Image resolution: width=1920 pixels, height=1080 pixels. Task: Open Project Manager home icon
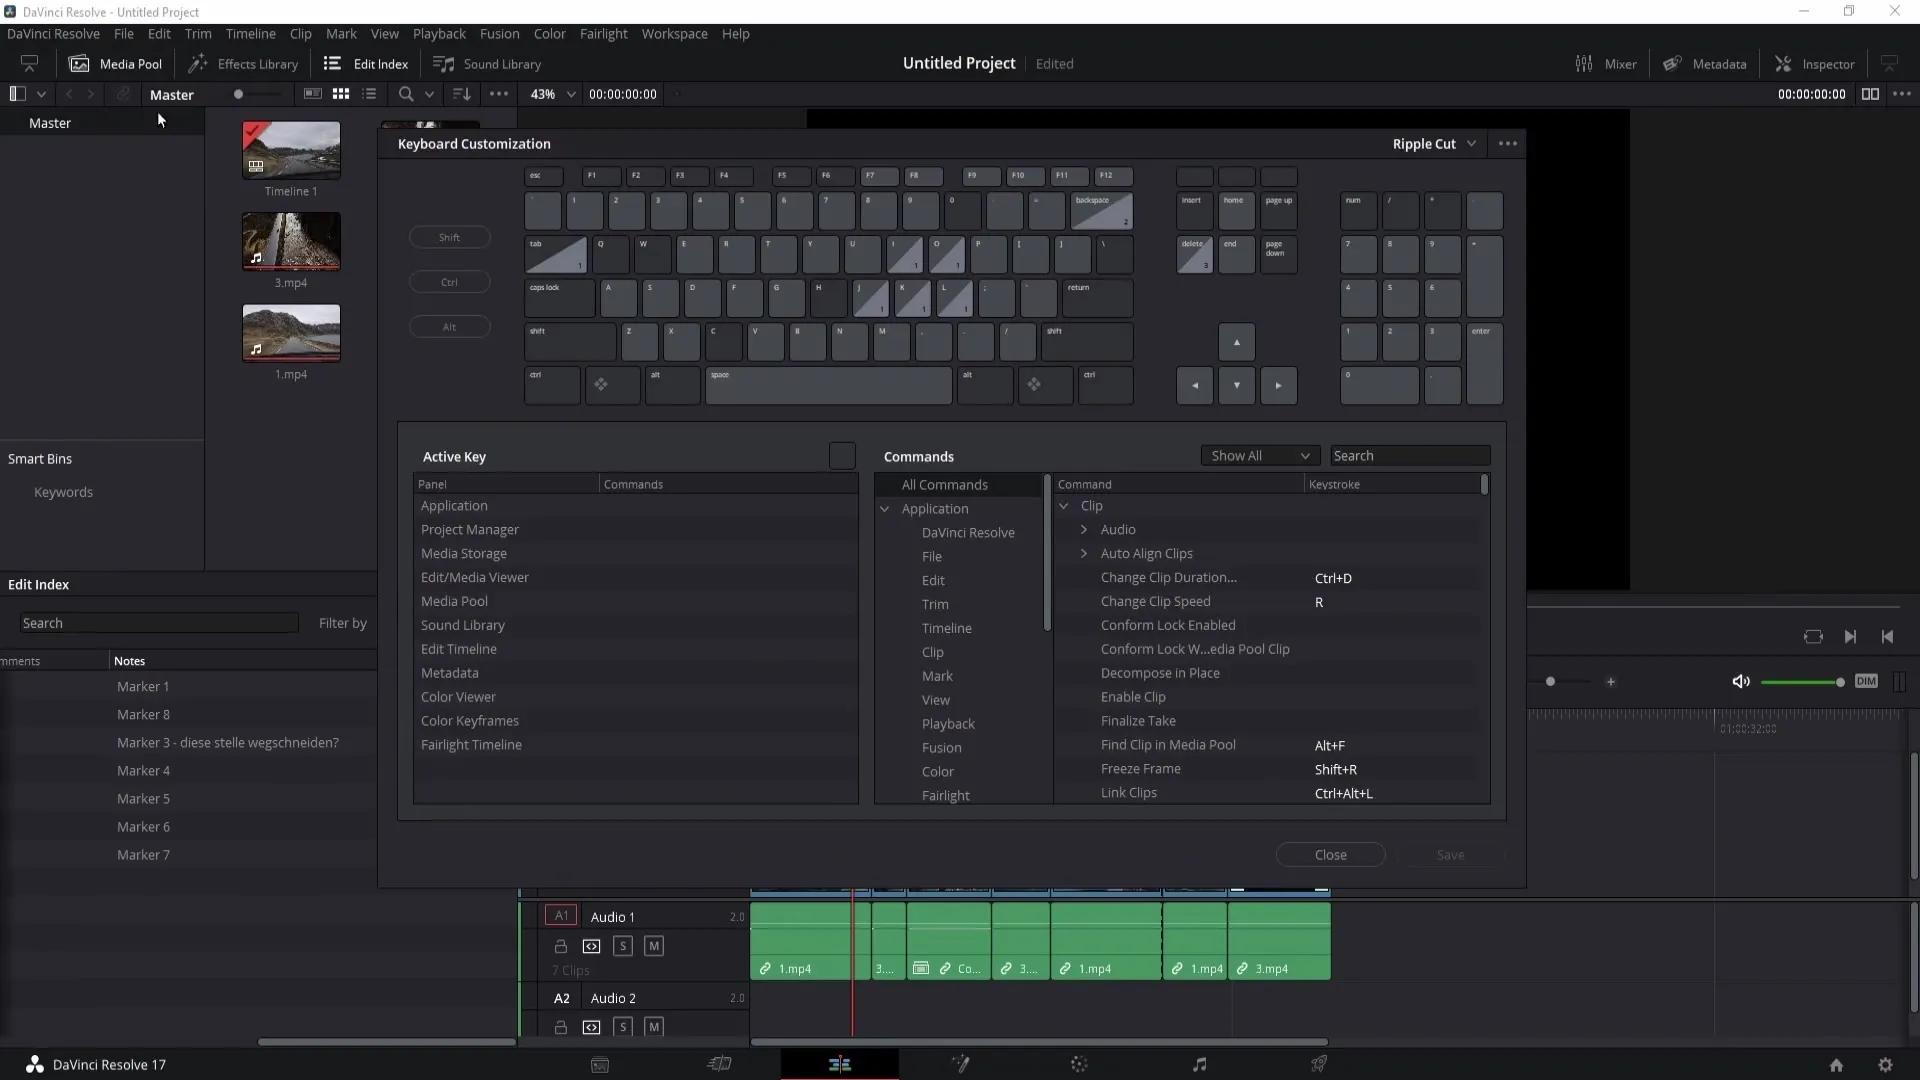[x=1836, y=1065]
